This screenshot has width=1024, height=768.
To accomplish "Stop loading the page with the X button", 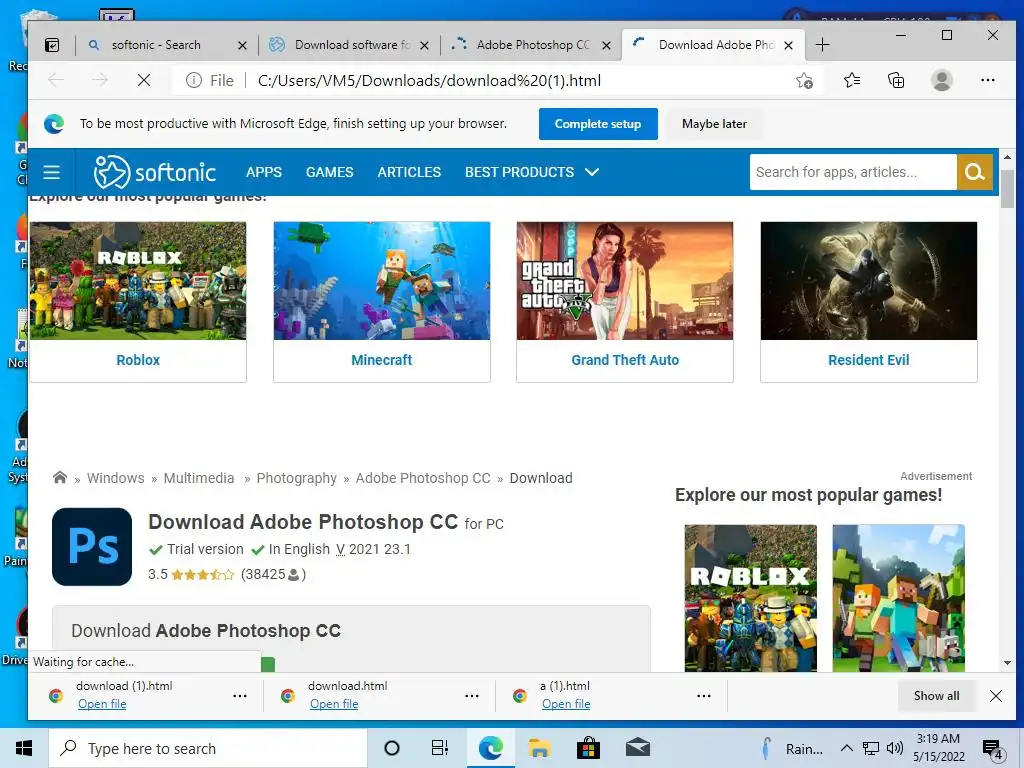I will pos(144,80).
